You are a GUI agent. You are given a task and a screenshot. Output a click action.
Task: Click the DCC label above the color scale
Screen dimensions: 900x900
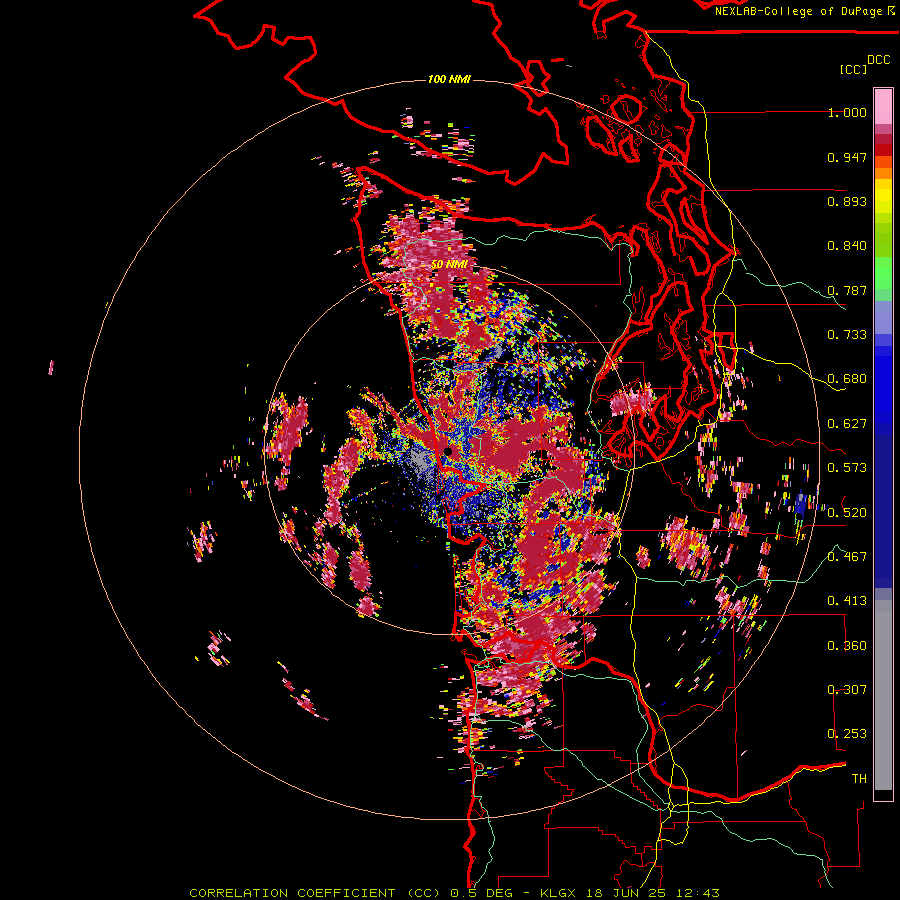click(x=878, y=60)
